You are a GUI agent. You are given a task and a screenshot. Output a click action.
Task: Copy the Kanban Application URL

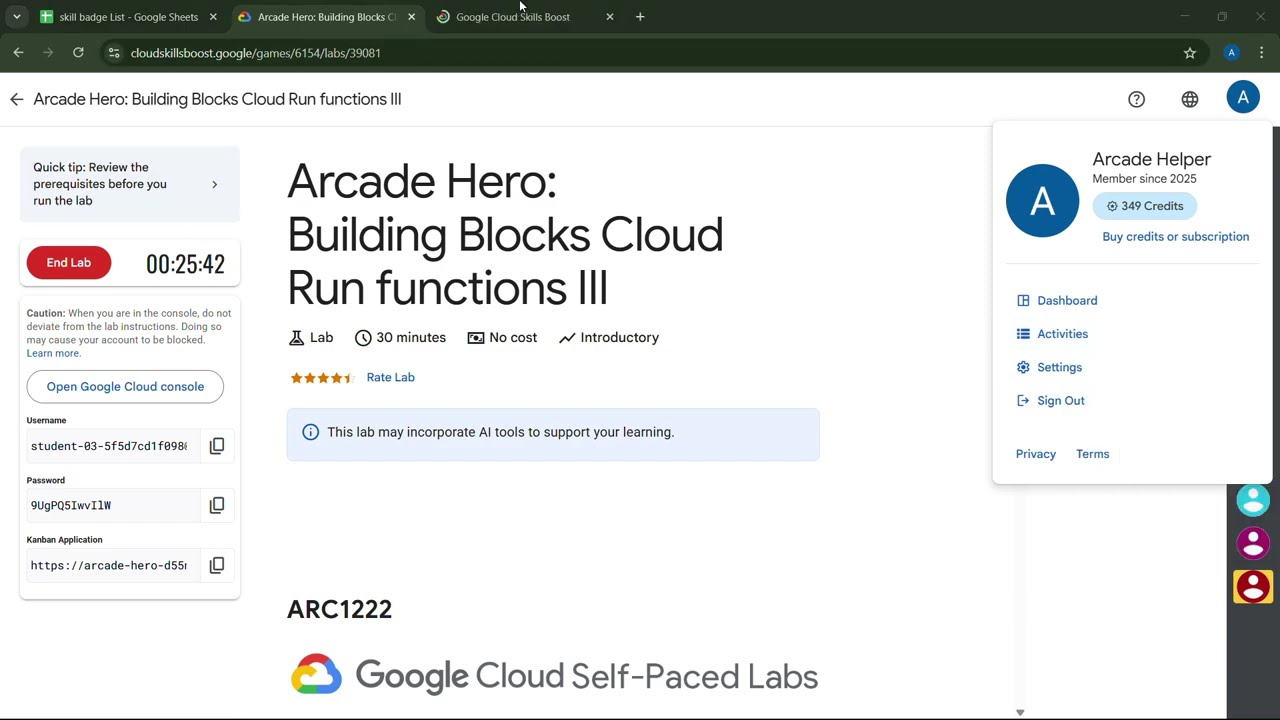tap(217, 565)
